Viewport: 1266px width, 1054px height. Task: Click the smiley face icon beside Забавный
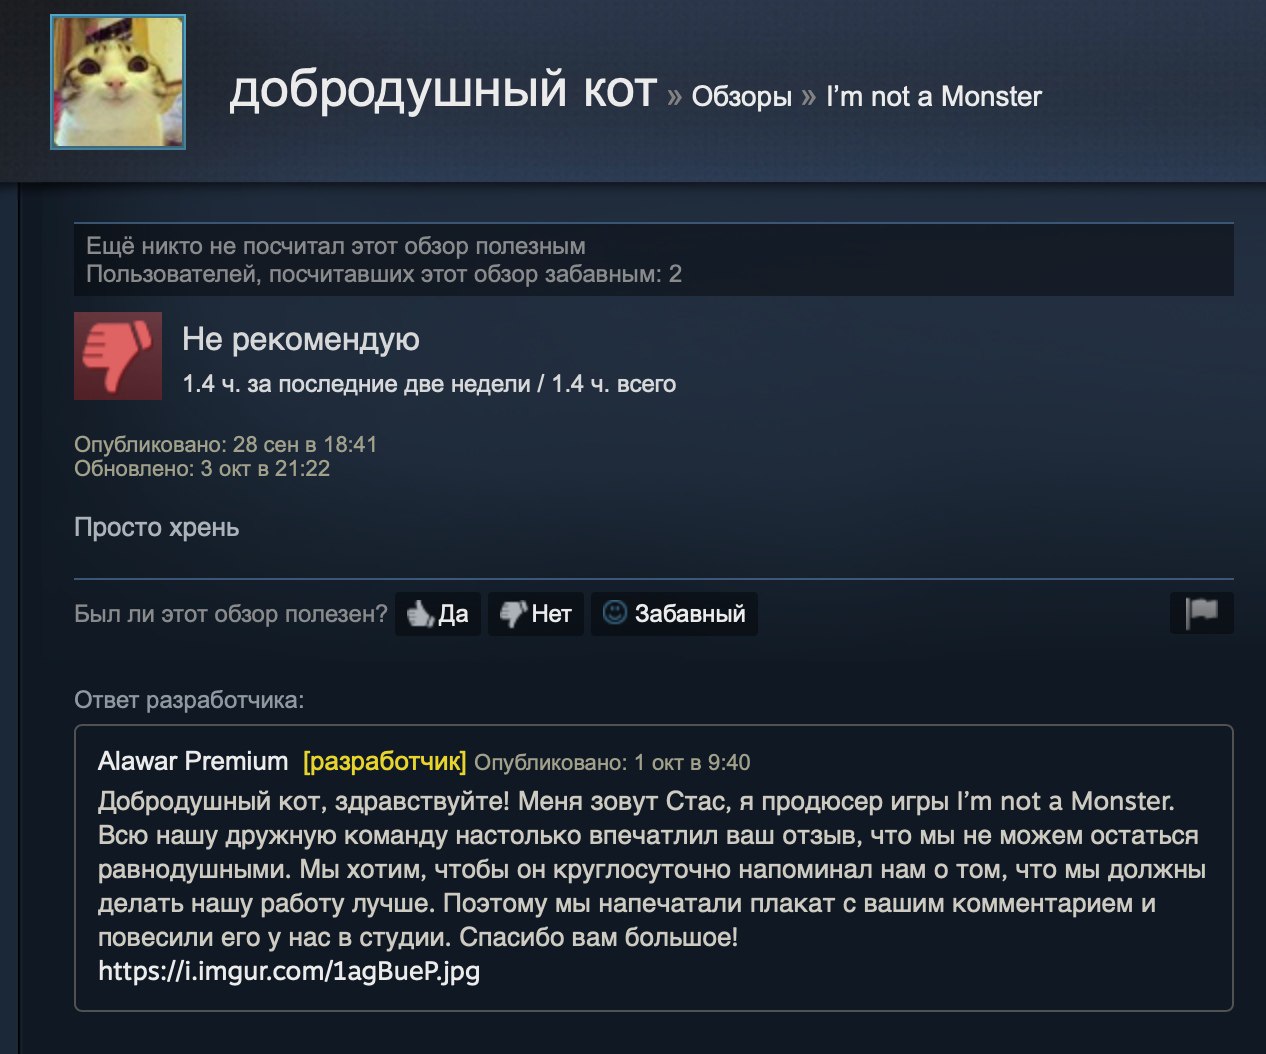[x=615, y=612]
